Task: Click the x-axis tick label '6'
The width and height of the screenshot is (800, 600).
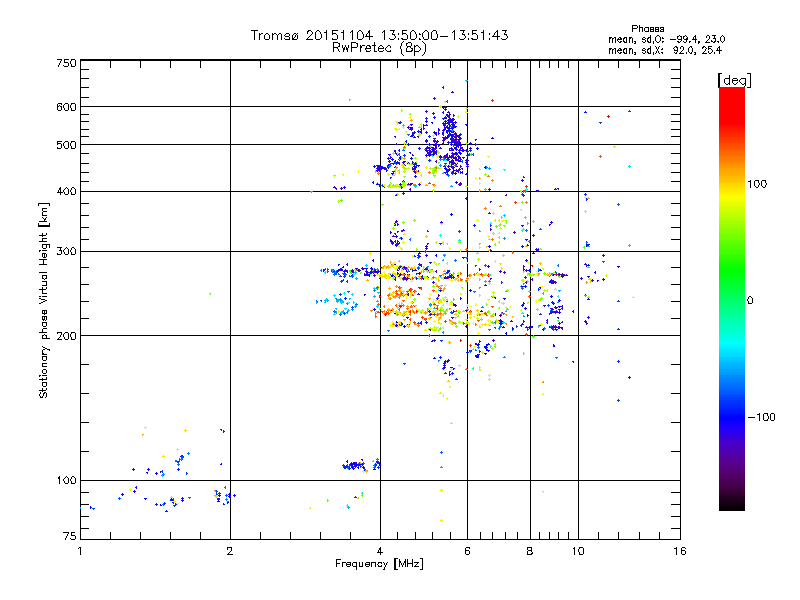Action: tap(467, 551)
